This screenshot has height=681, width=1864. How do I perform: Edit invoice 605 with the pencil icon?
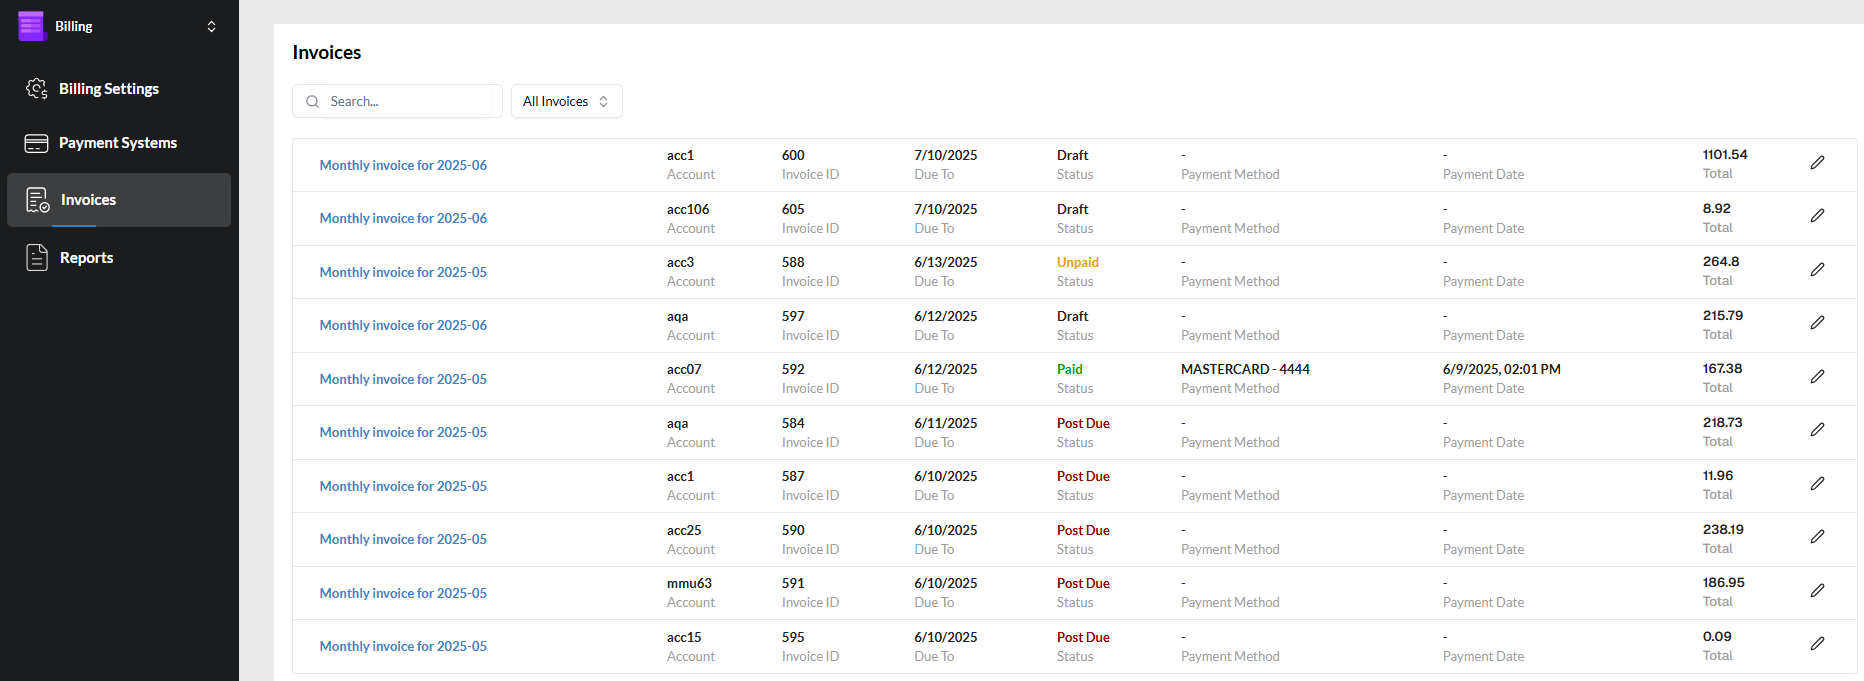[x=1817, y=216]
